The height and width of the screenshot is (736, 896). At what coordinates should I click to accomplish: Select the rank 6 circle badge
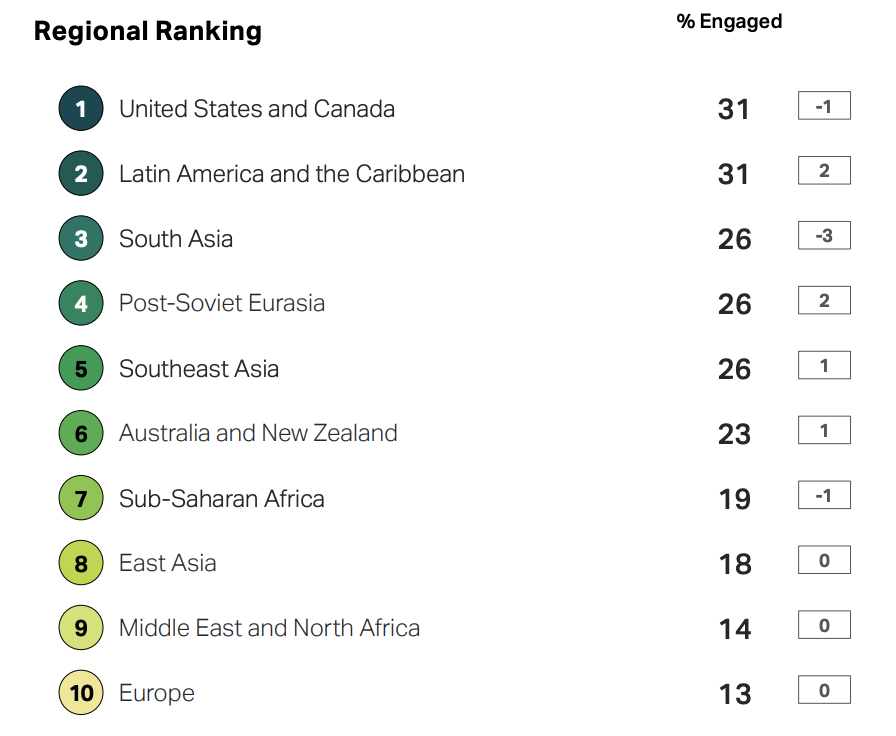pos(81,434)
